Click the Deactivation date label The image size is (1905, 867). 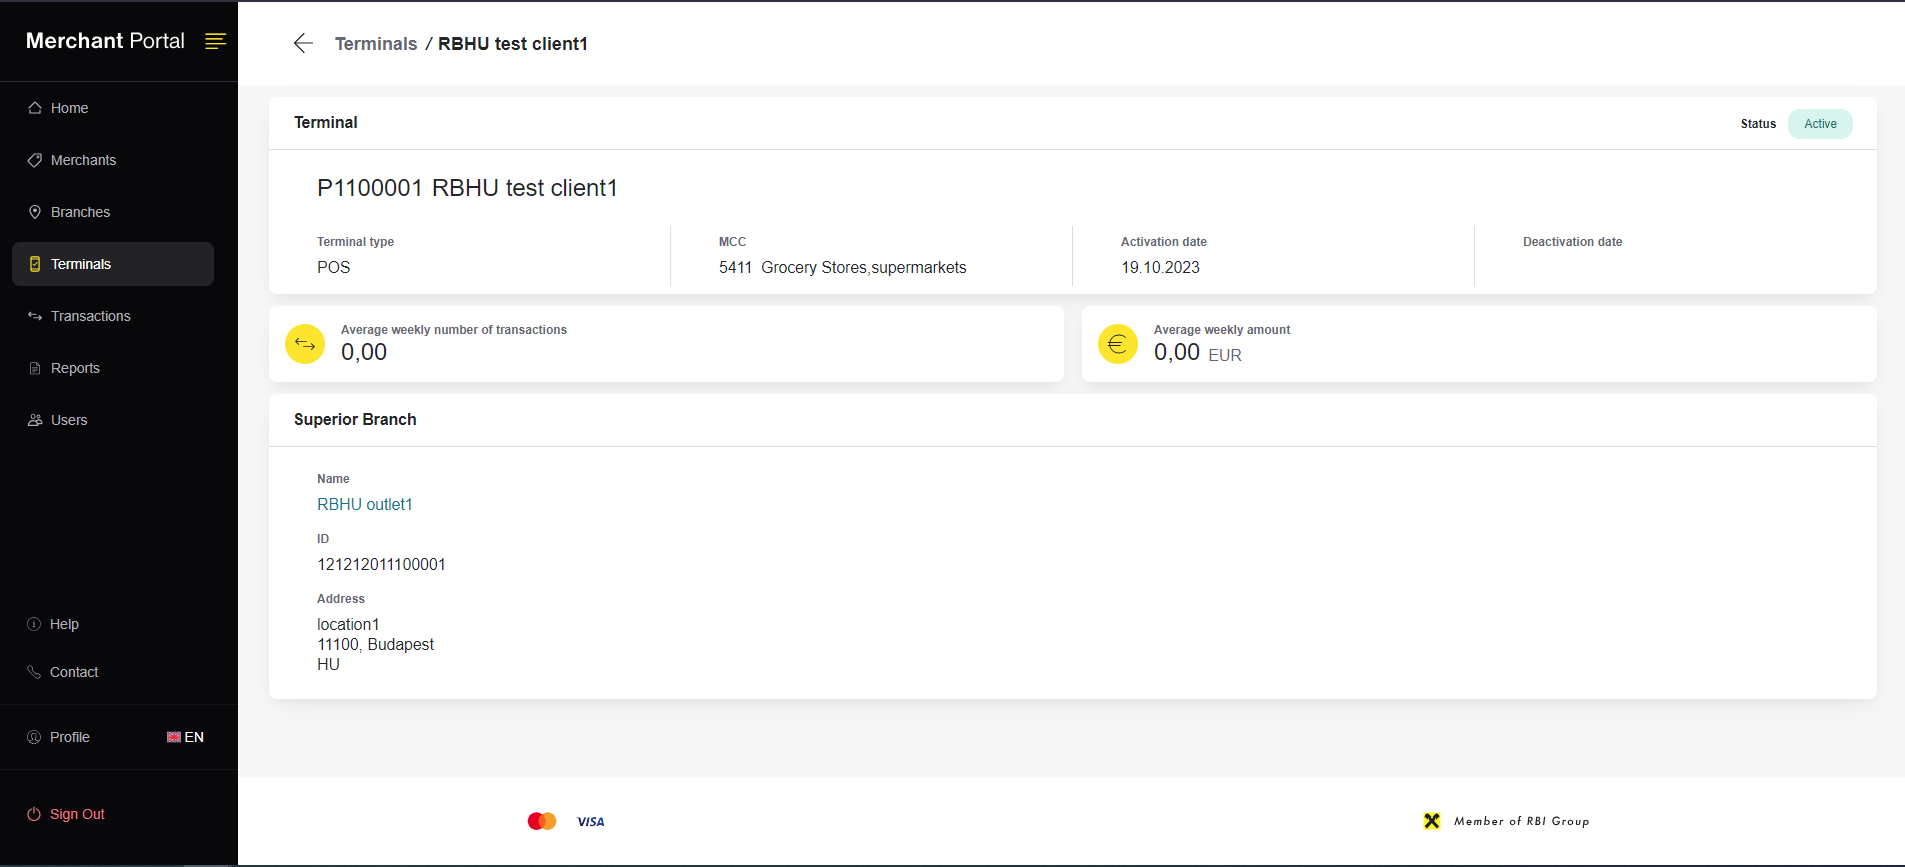click(x=1573, y=242)
